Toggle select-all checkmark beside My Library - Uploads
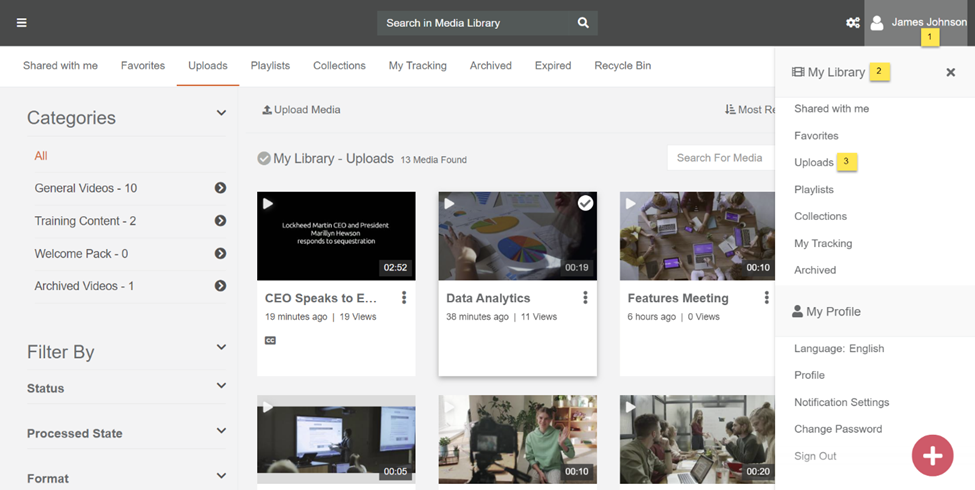Screen dimensions: 975x490 point(264,158)
